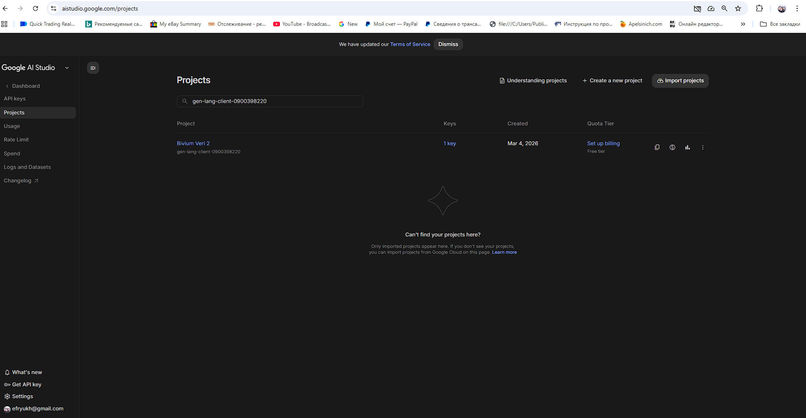Open API keys in sidebar

(14, 99)
